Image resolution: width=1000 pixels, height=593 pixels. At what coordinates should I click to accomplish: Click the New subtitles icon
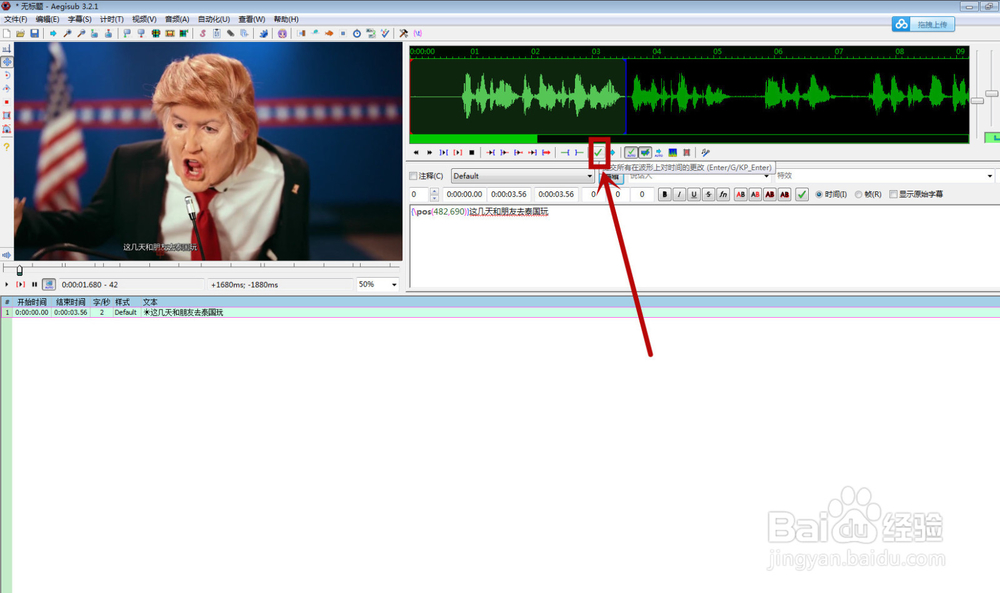coord(6,33)
